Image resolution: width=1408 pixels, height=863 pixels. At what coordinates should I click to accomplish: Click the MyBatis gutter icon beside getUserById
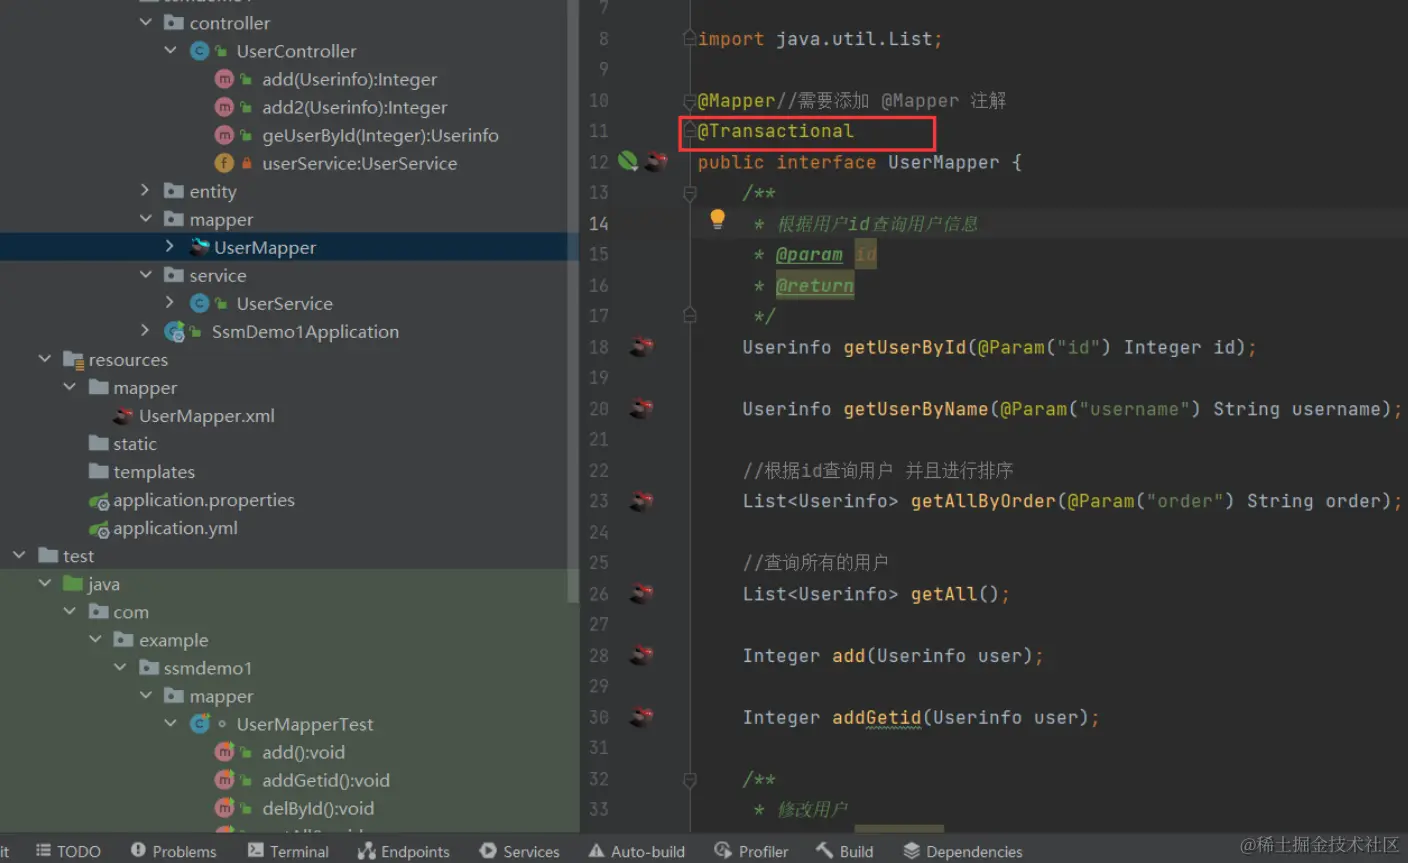click(x=642, y=347)
